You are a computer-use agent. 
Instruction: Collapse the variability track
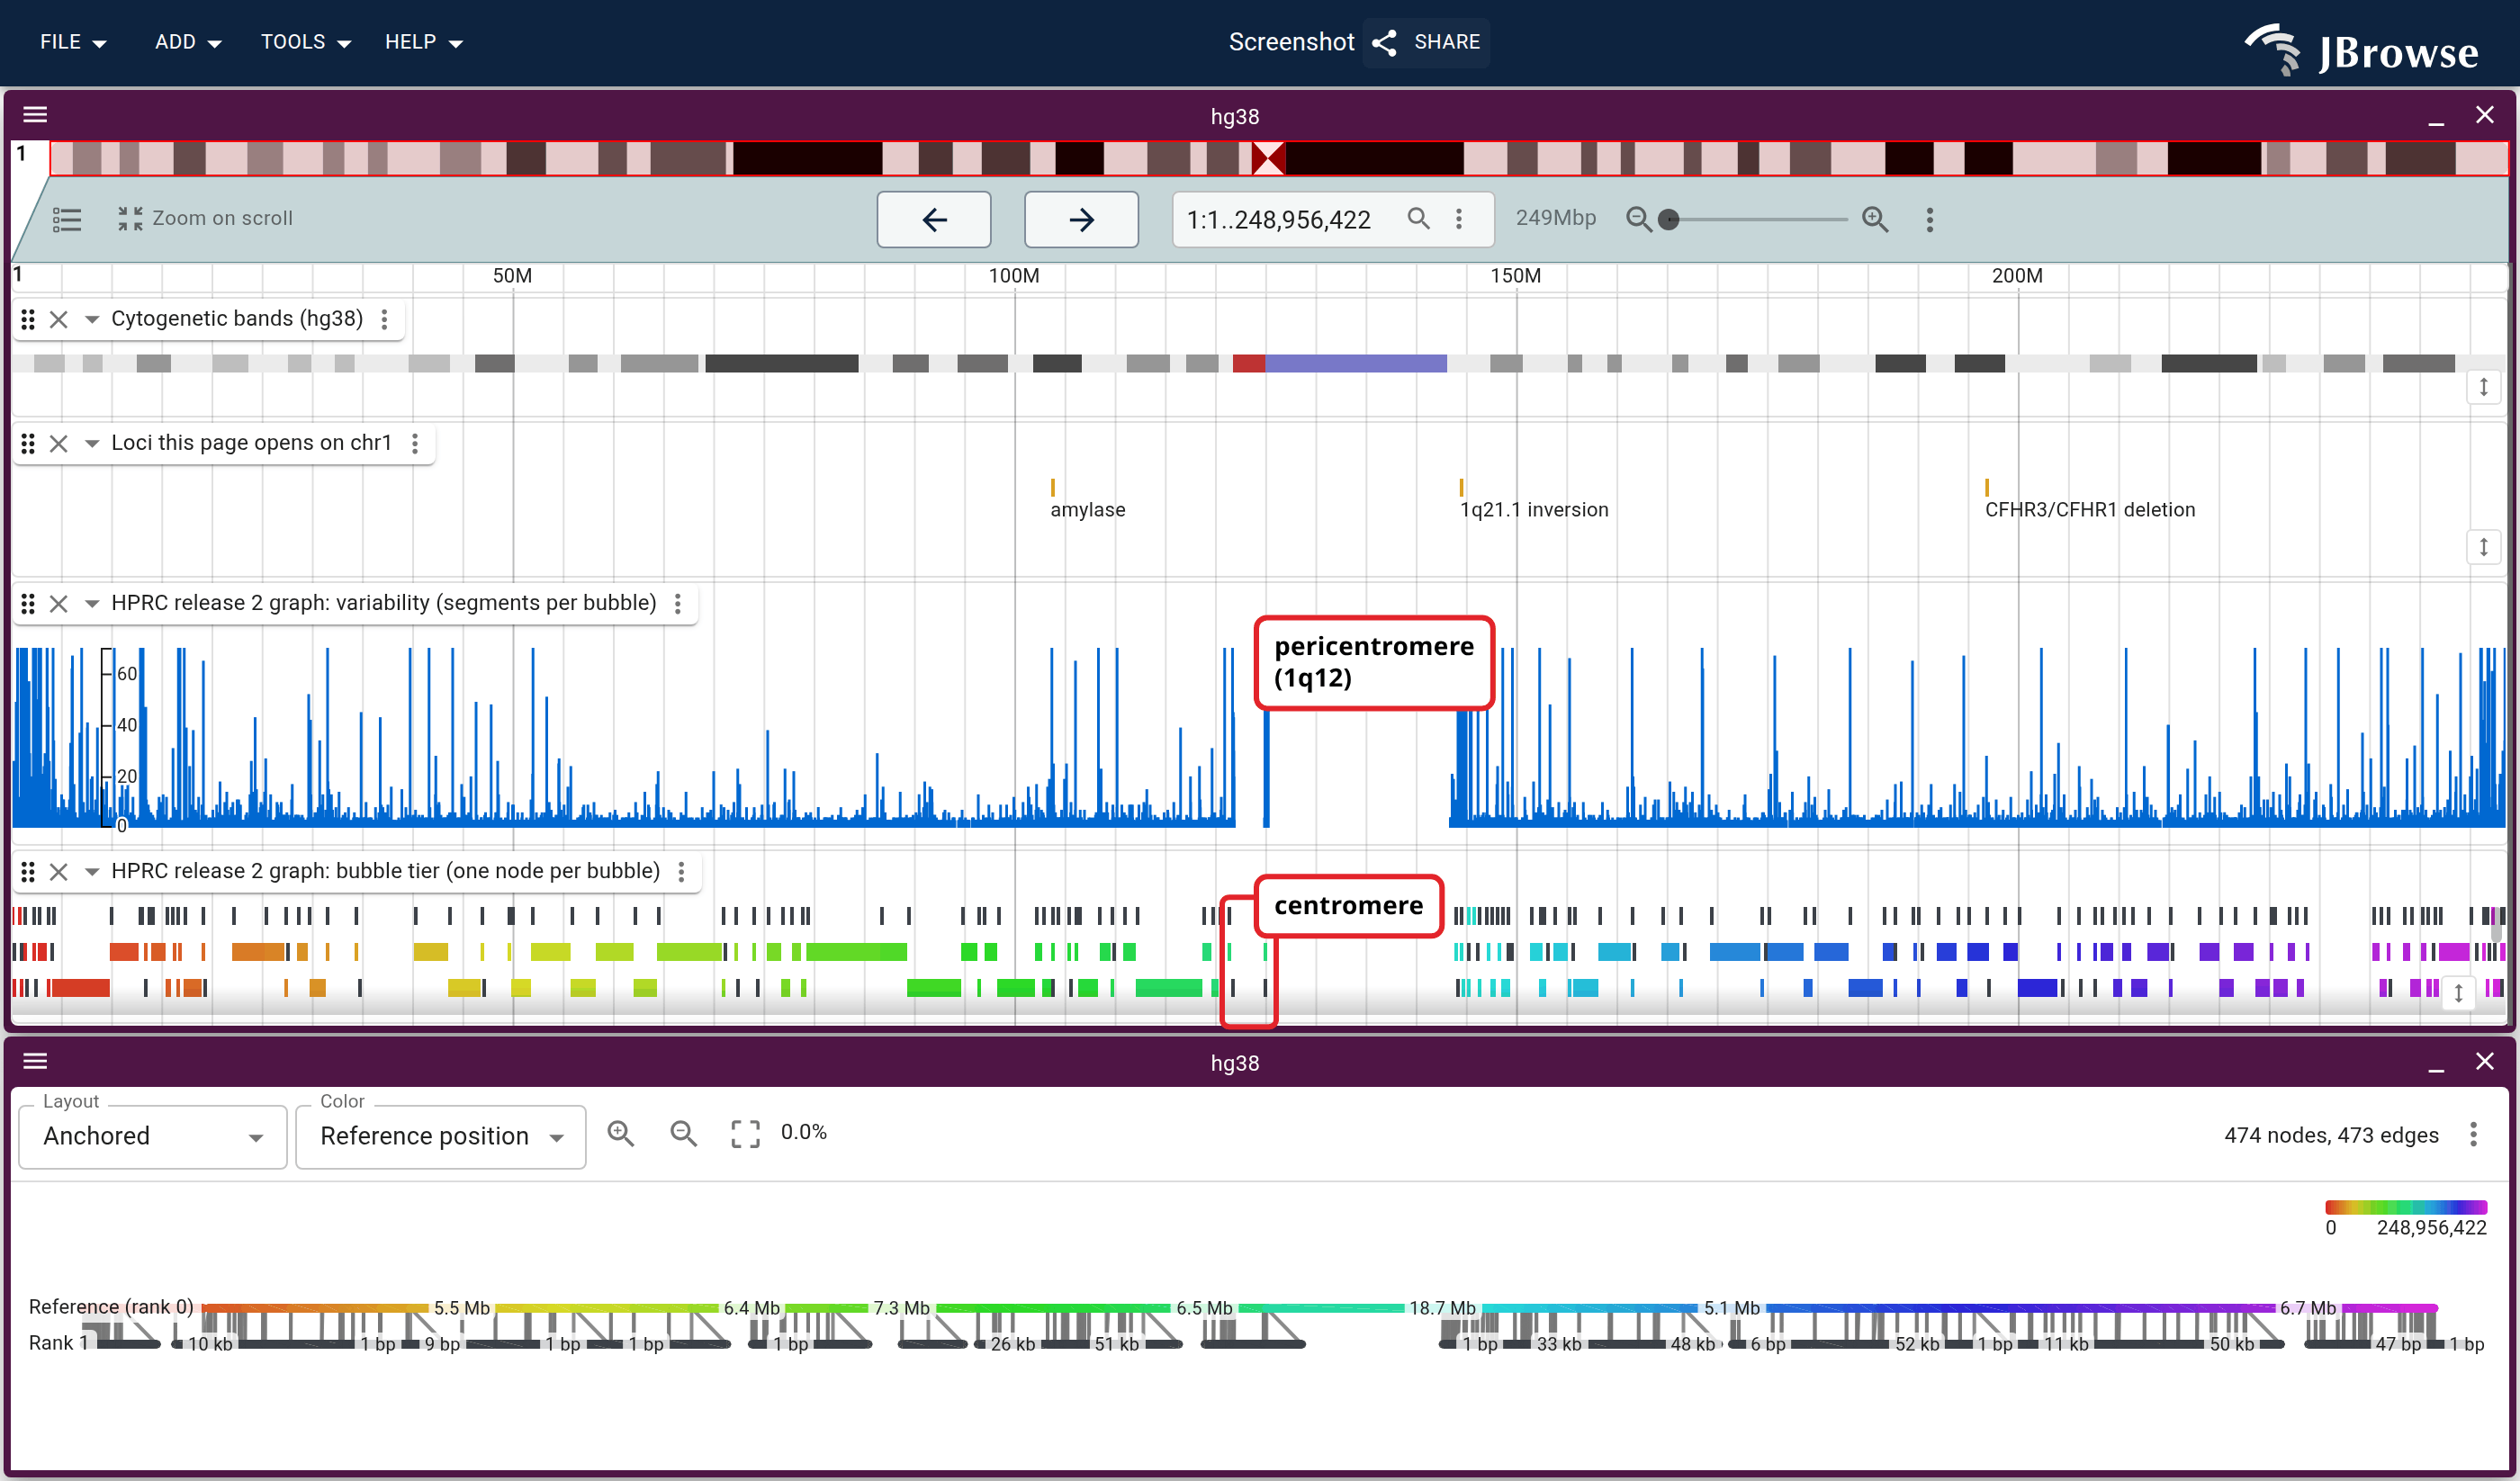pyautogui.click(x=91, y=603)
